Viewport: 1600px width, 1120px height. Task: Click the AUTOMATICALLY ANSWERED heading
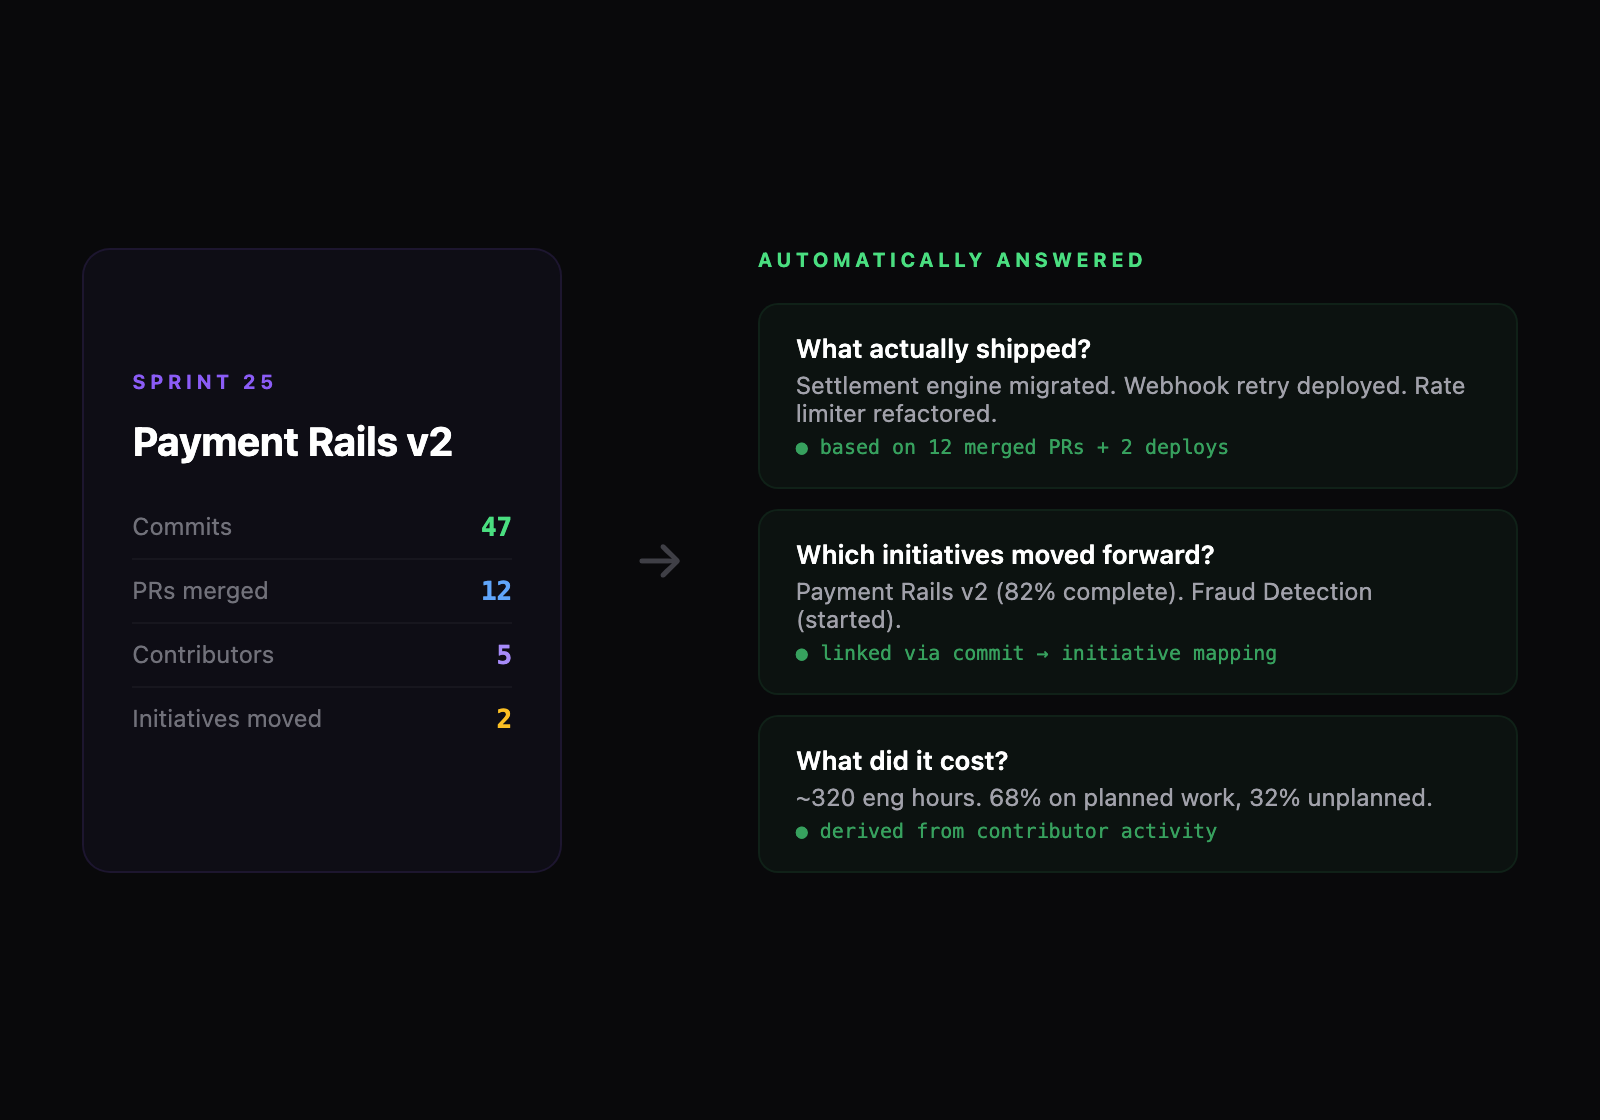(950, 259)
